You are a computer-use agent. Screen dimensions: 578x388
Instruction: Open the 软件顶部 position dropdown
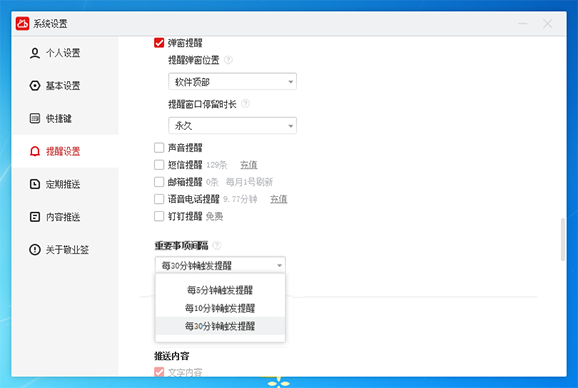(232, 81)
